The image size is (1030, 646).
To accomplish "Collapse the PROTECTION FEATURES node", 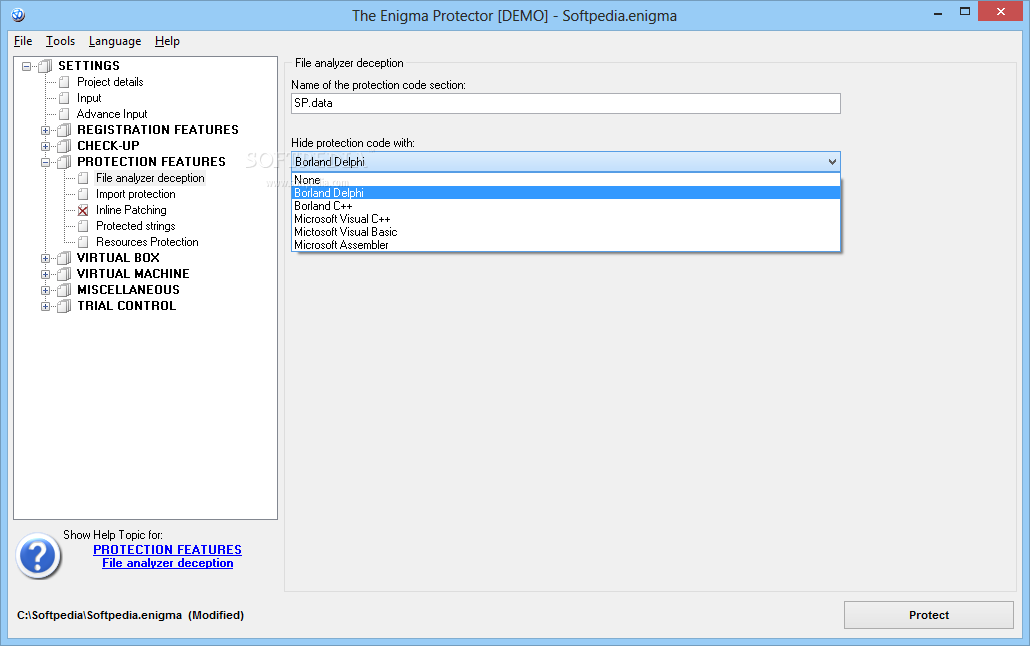I will [45, 162].
